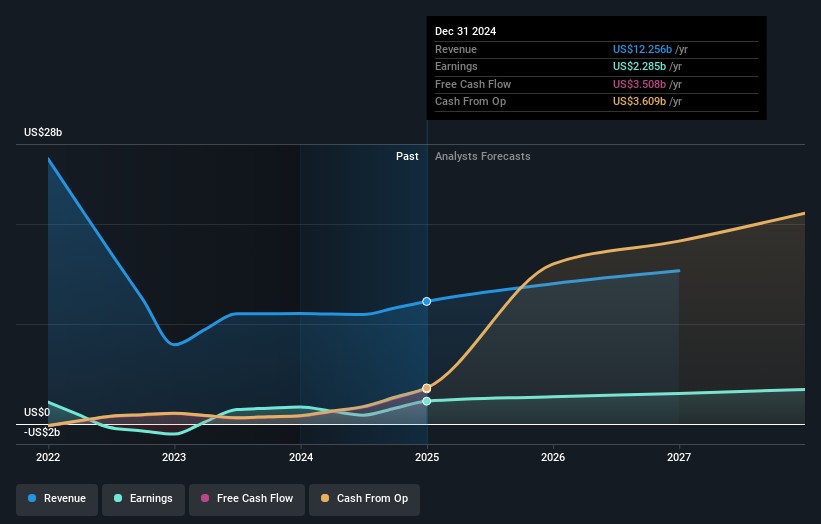Click the "Past" section label

pyautogui.click(x=407, y=156)
